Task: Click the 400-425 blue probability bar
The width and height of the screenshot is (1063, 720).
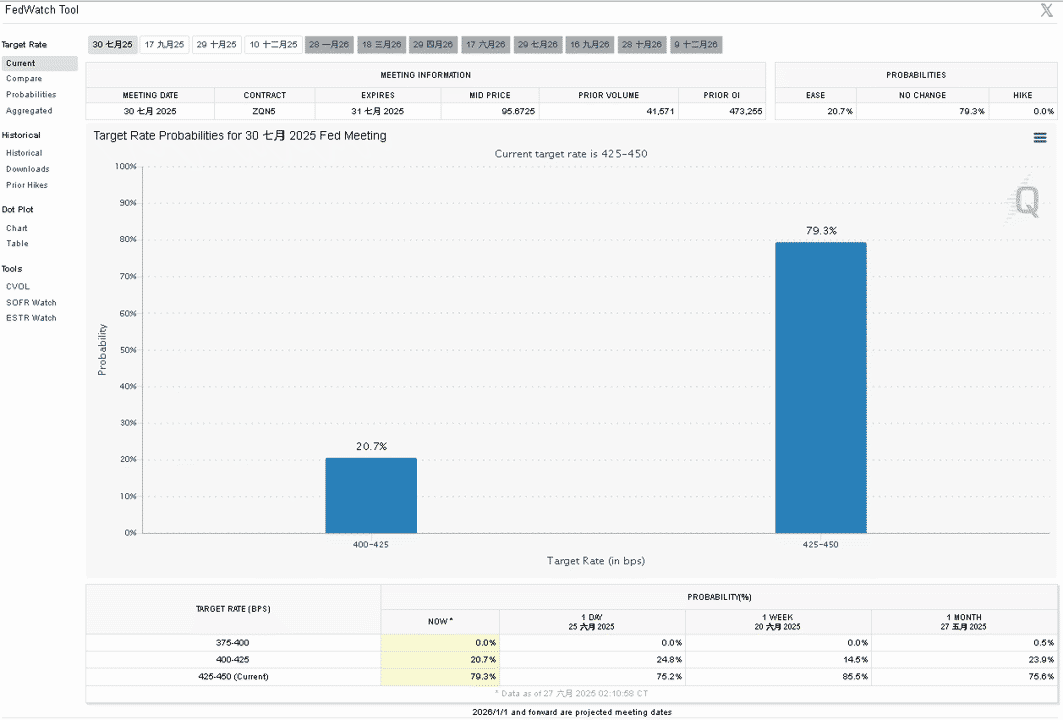Action: tap(371, 496)
